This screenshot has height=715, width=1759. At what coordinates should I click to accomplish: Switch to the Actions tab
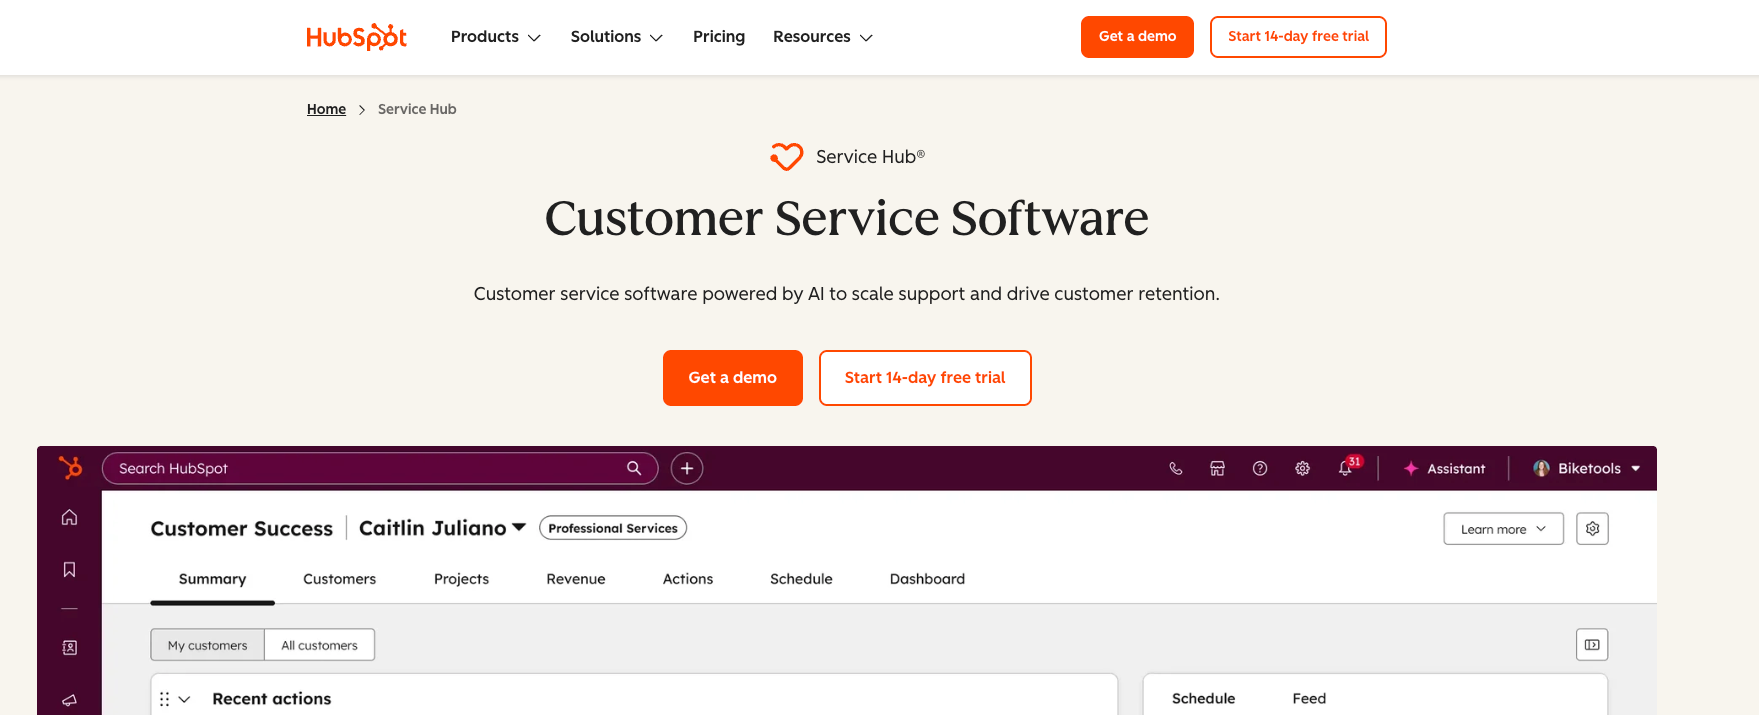pos(688,579)
